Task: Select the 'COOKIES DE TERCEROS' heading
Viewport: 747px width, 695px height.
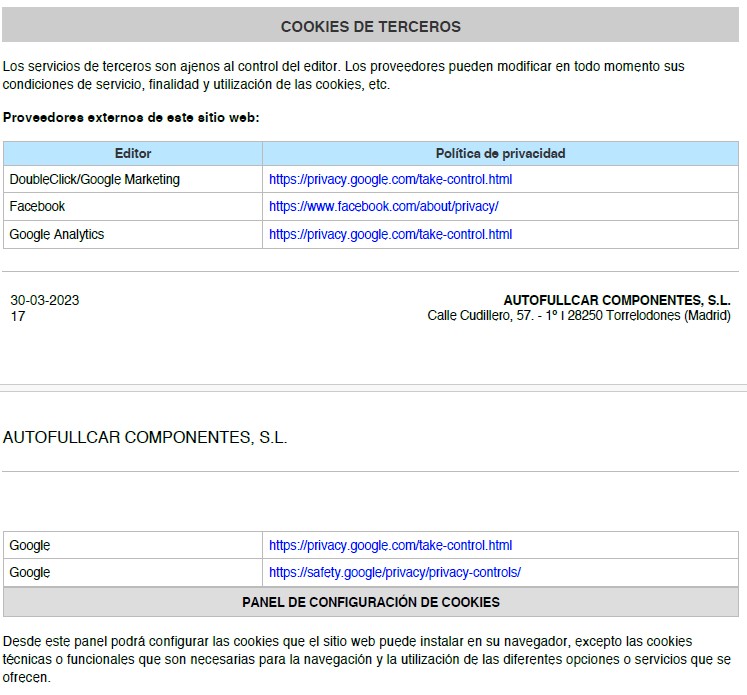Action: 371,27
